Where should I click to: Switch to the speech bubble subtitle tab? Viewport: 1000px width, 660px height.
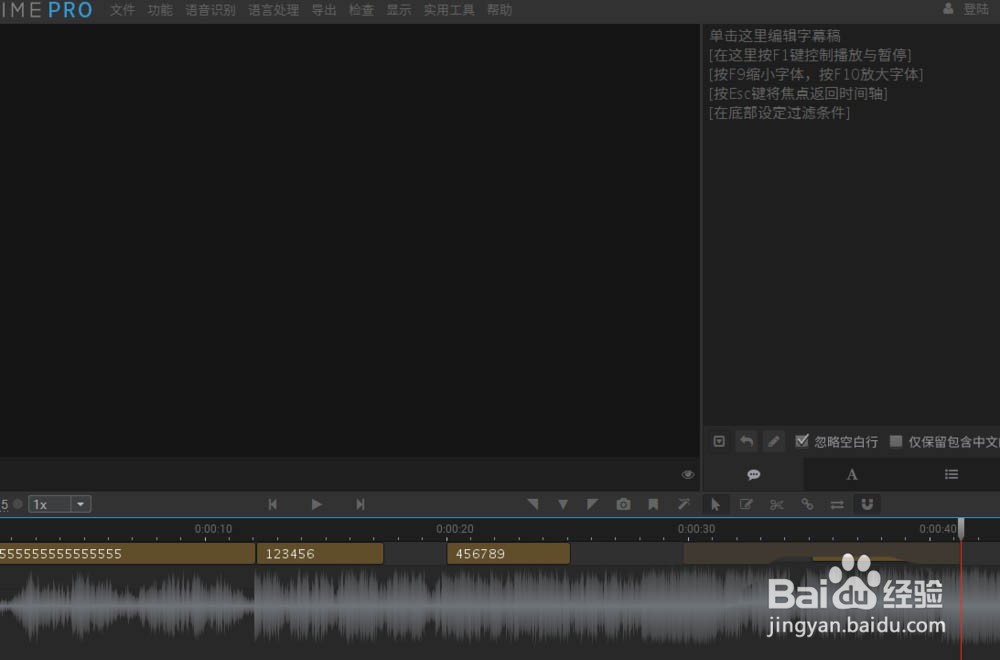[x=753, y=474]
